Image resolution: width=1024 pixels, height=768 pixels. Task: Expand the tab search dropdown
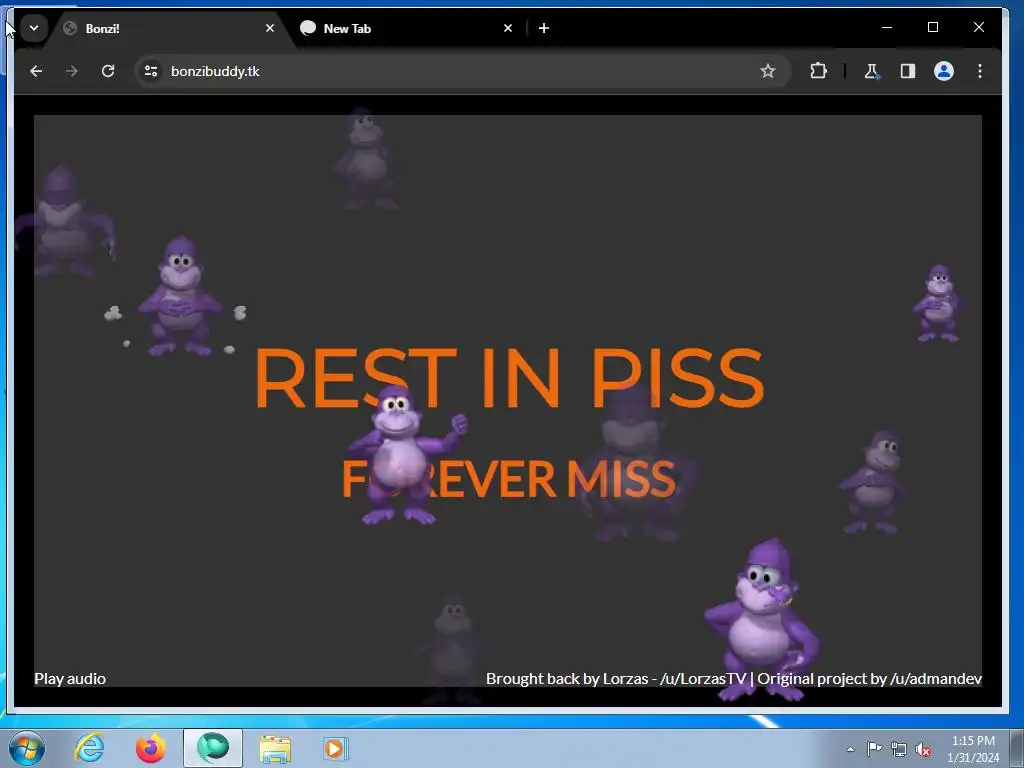tap(34, 28)
